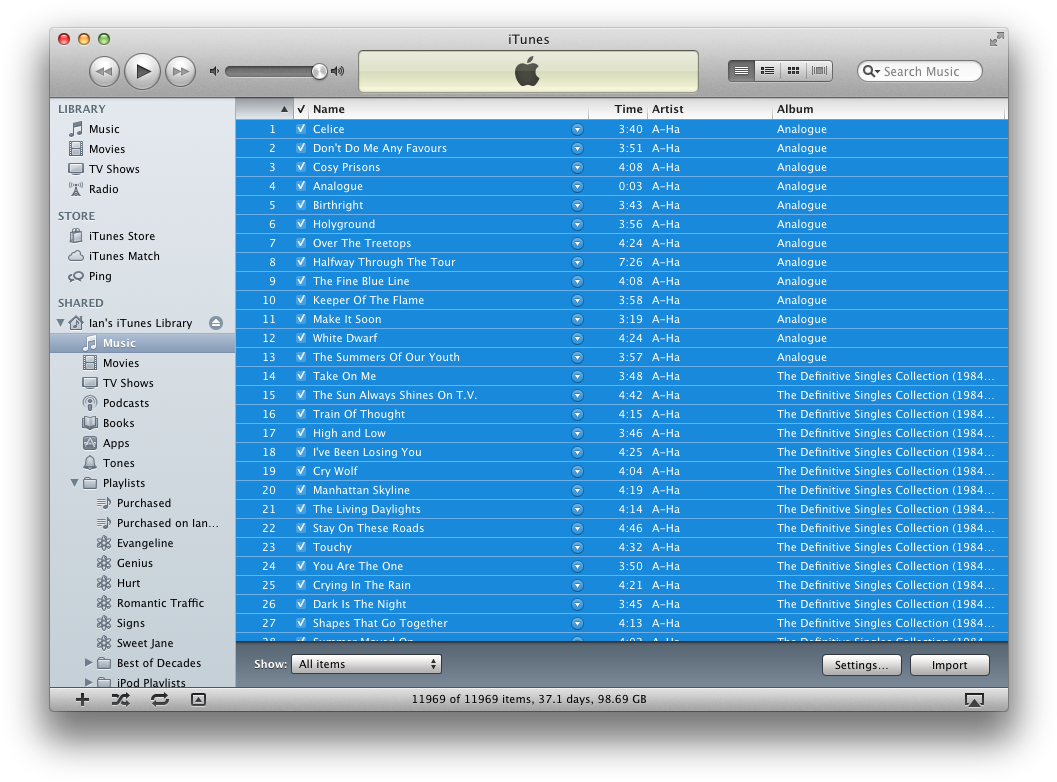Screen dimensions: 1057x782
Task: Uncheck "Cry Wolf" in the song list
Action: coord(301,470)
